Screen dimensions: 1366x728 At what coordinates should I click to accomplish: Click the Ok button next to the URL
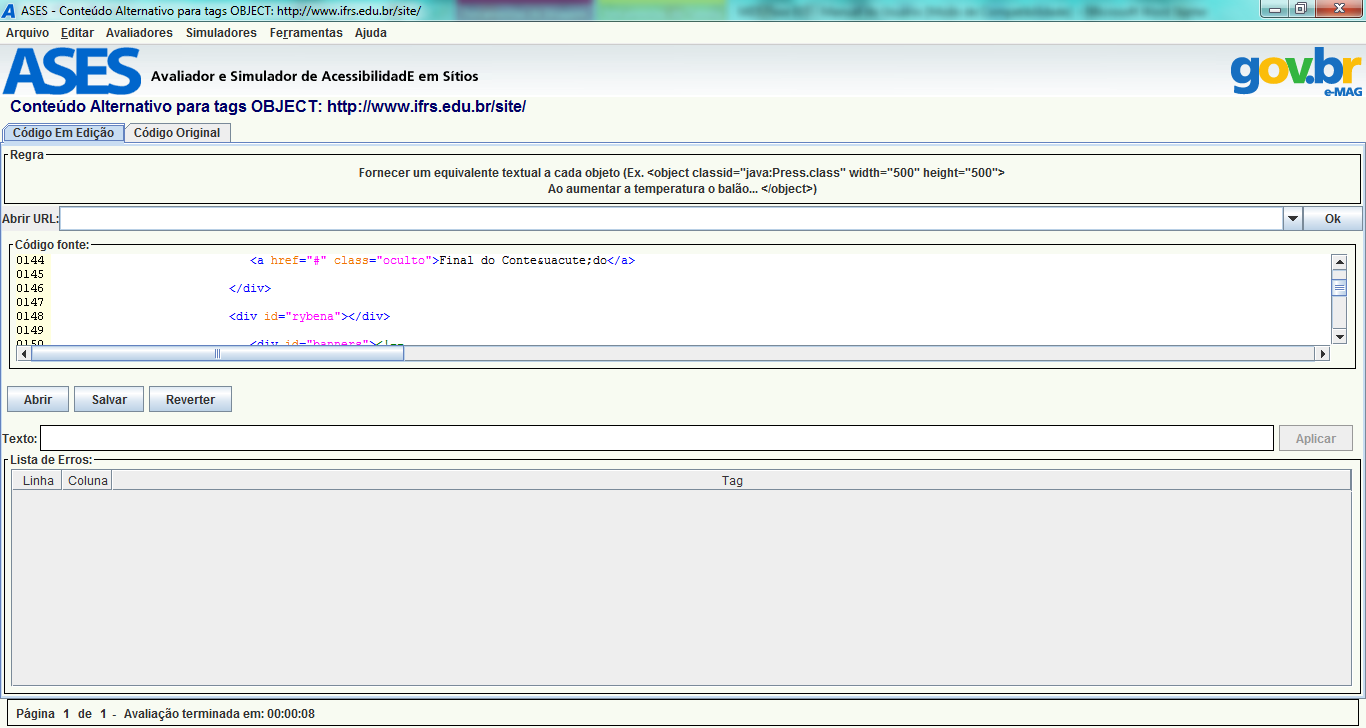point(1333,219)
